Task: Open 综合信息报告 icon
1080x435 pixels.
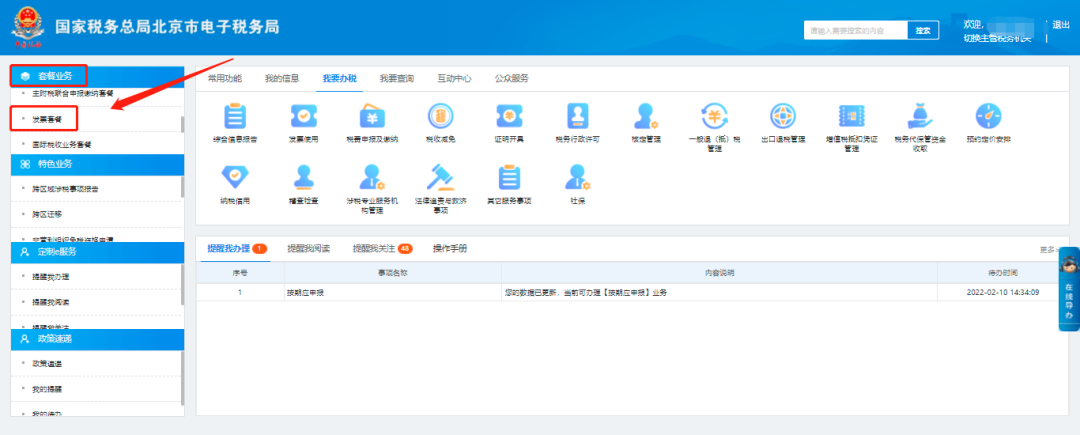Action: coord(235,116)
